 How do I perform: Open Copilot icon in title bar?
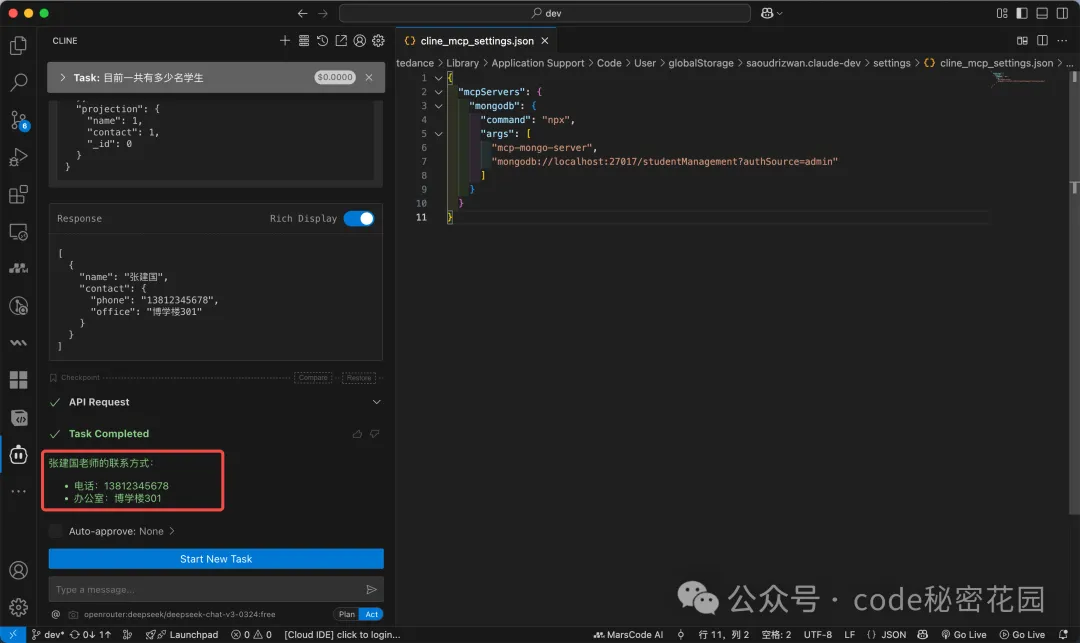coord(767,13)
